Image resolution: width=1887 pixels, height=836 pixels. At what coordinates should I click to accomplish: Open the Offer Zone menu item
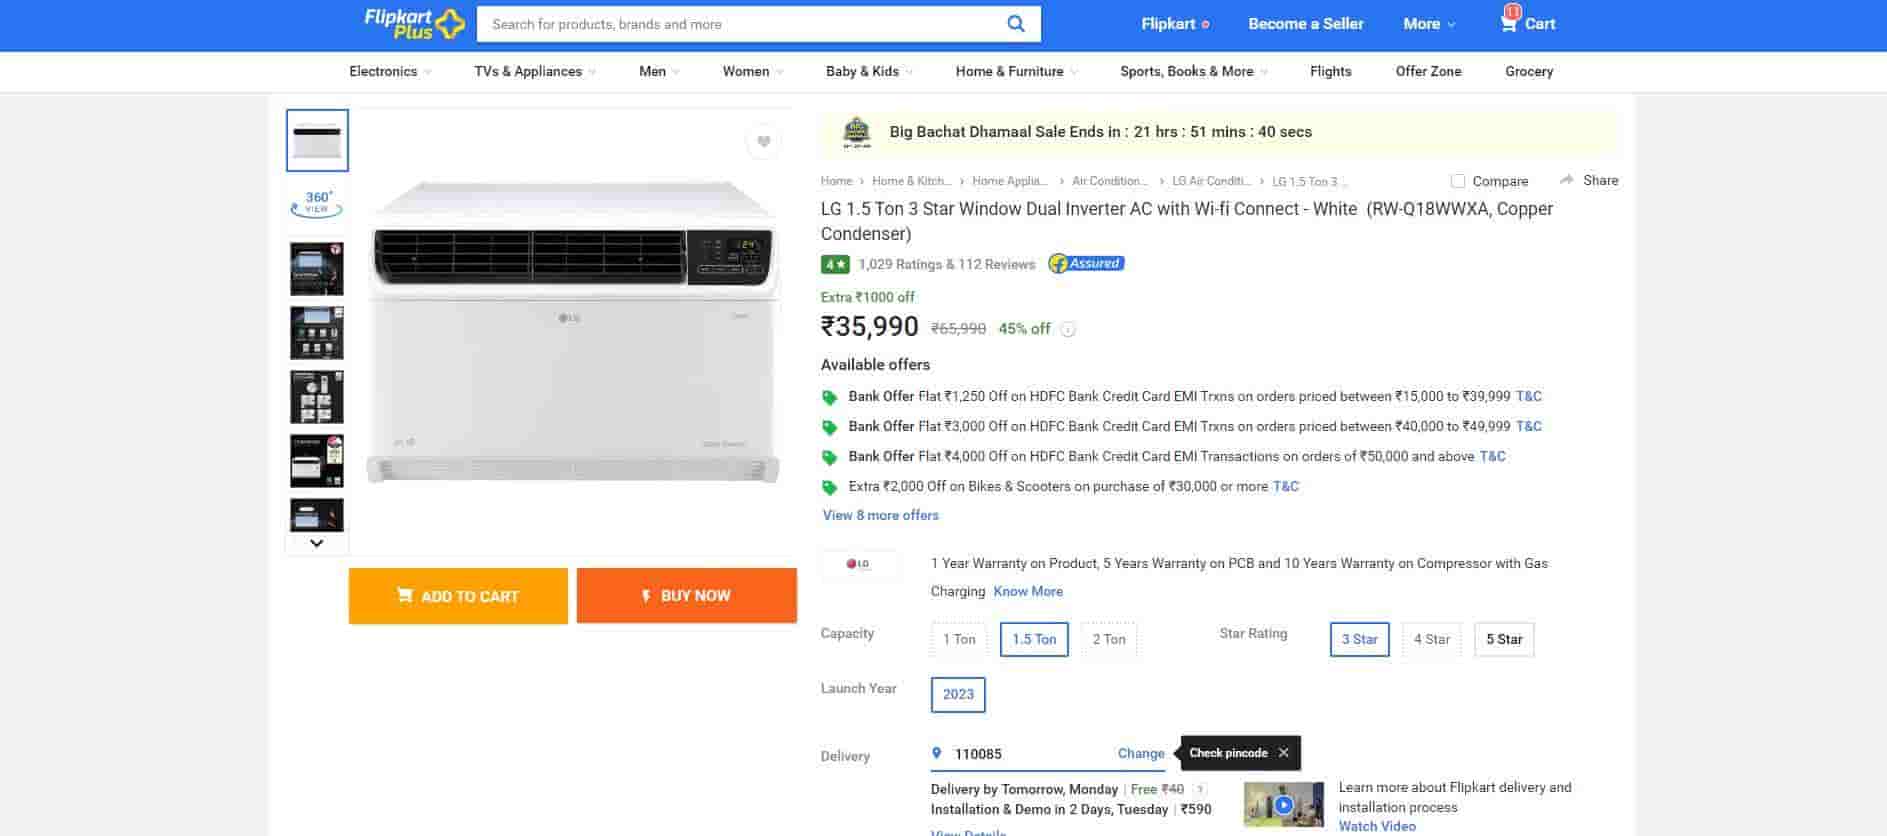1428,72
